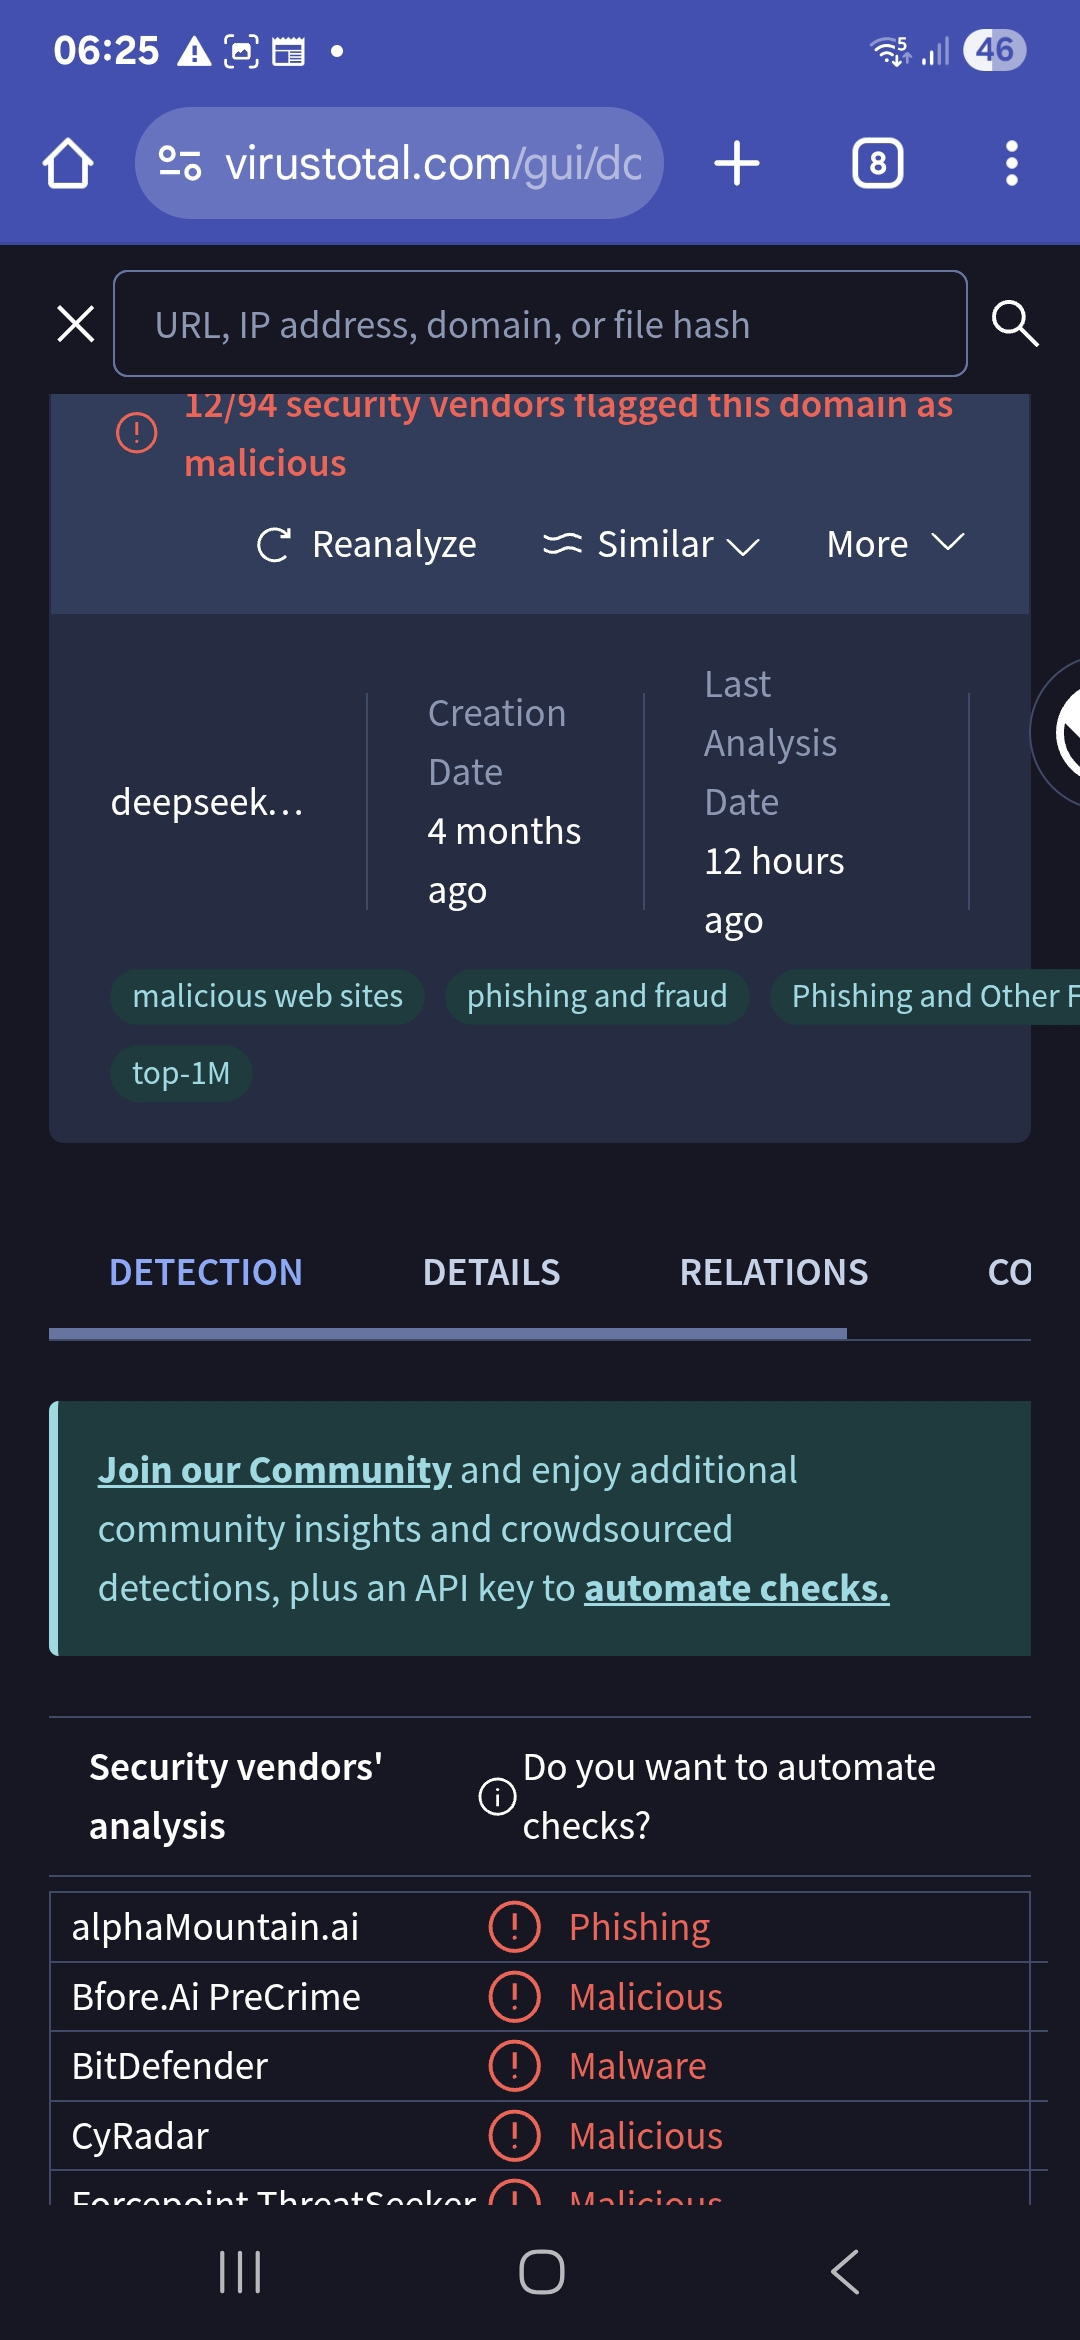The width and height of the screenshot is (1080, 2340).
Task: Open site info icon in address bar
Action: click(x=181, y=163)
